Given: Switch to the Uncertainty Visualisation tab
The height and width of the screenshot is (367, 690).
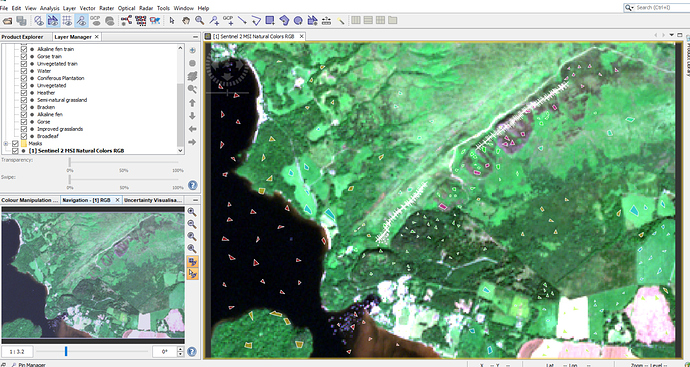Looking at the screenshot, I should coord(153,200).
